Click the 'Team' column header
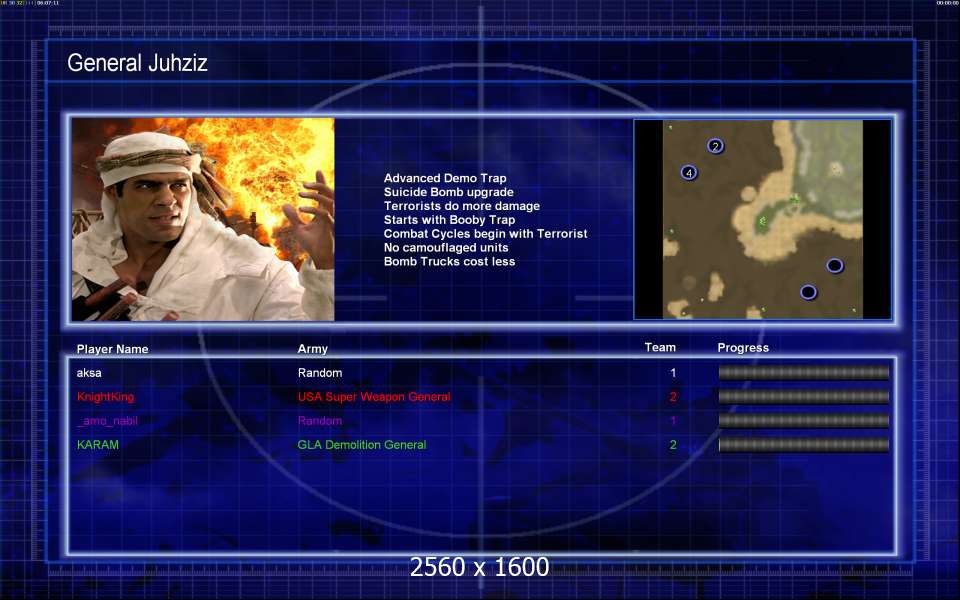 (x=660, y=347)
